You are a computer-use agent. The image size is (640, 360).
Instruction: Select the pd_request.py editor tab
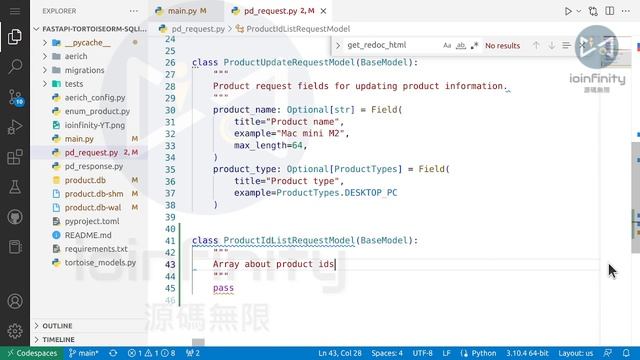[x=279, y=11]
